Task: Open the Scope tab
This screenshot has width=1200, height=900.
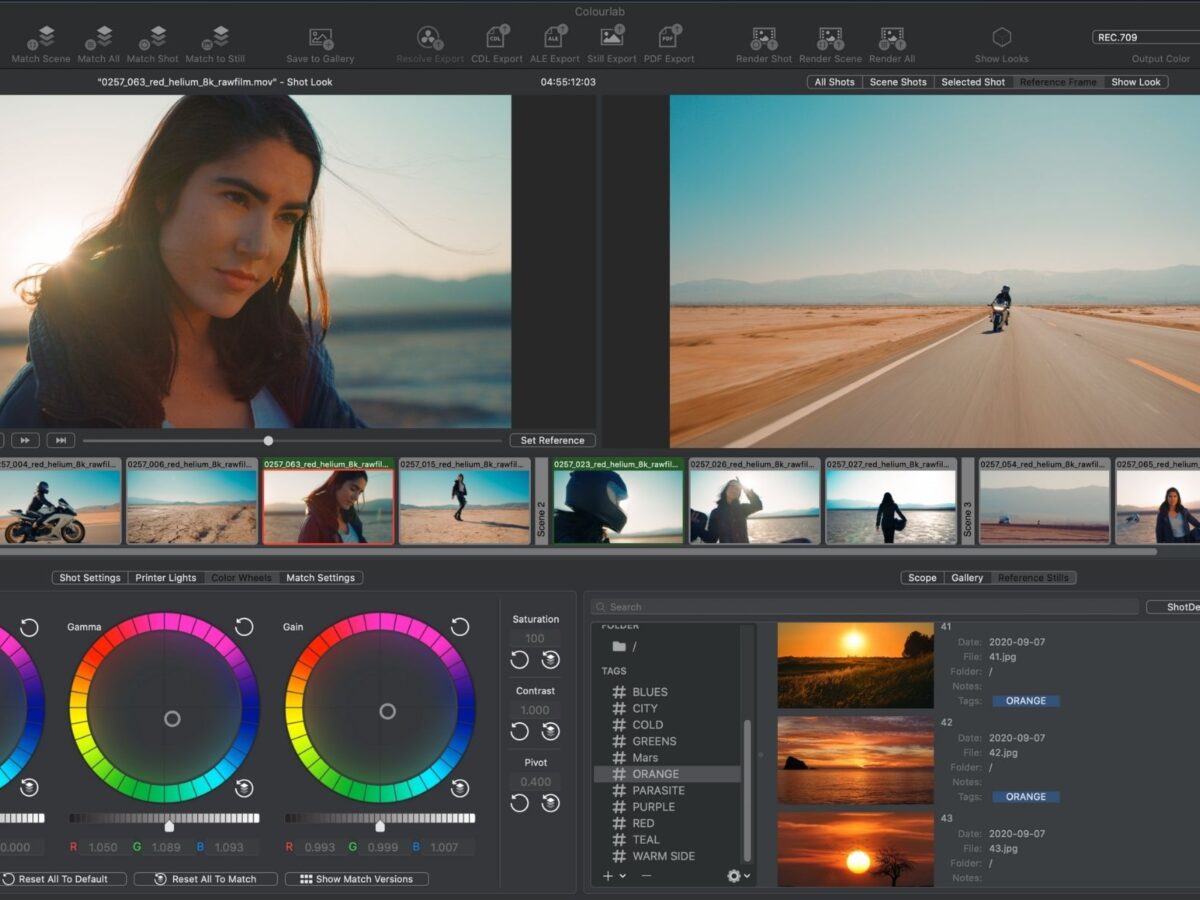Action: 922,578
